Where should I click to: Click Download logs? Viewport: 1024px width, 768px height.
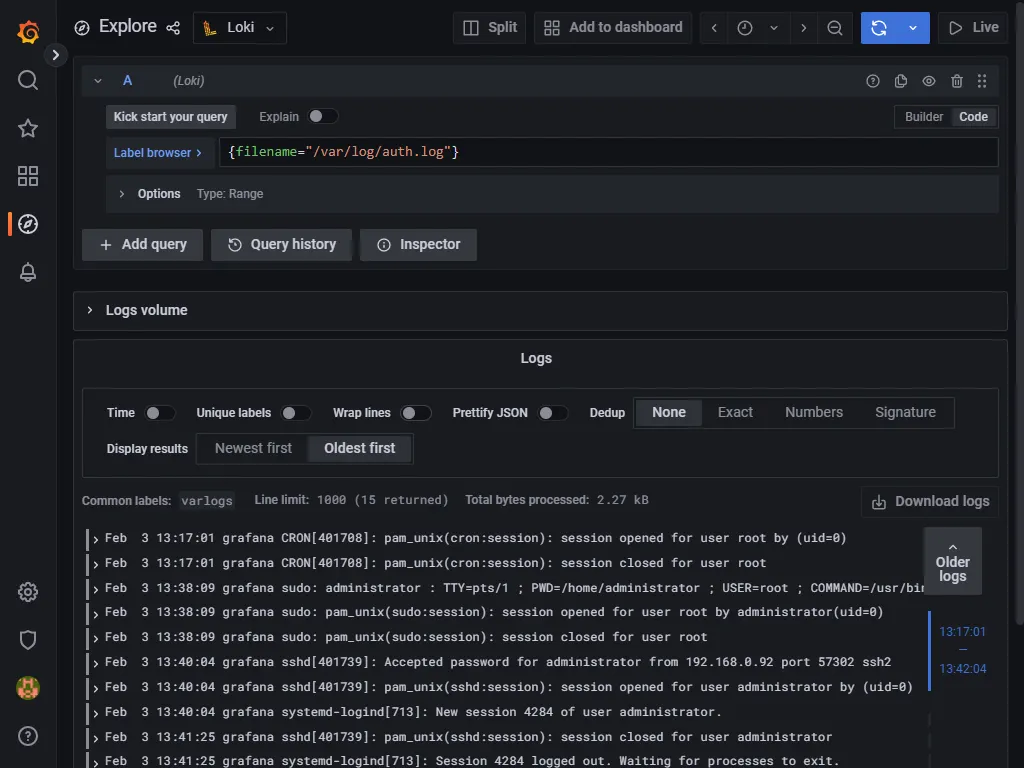click(x=930, y=502)
